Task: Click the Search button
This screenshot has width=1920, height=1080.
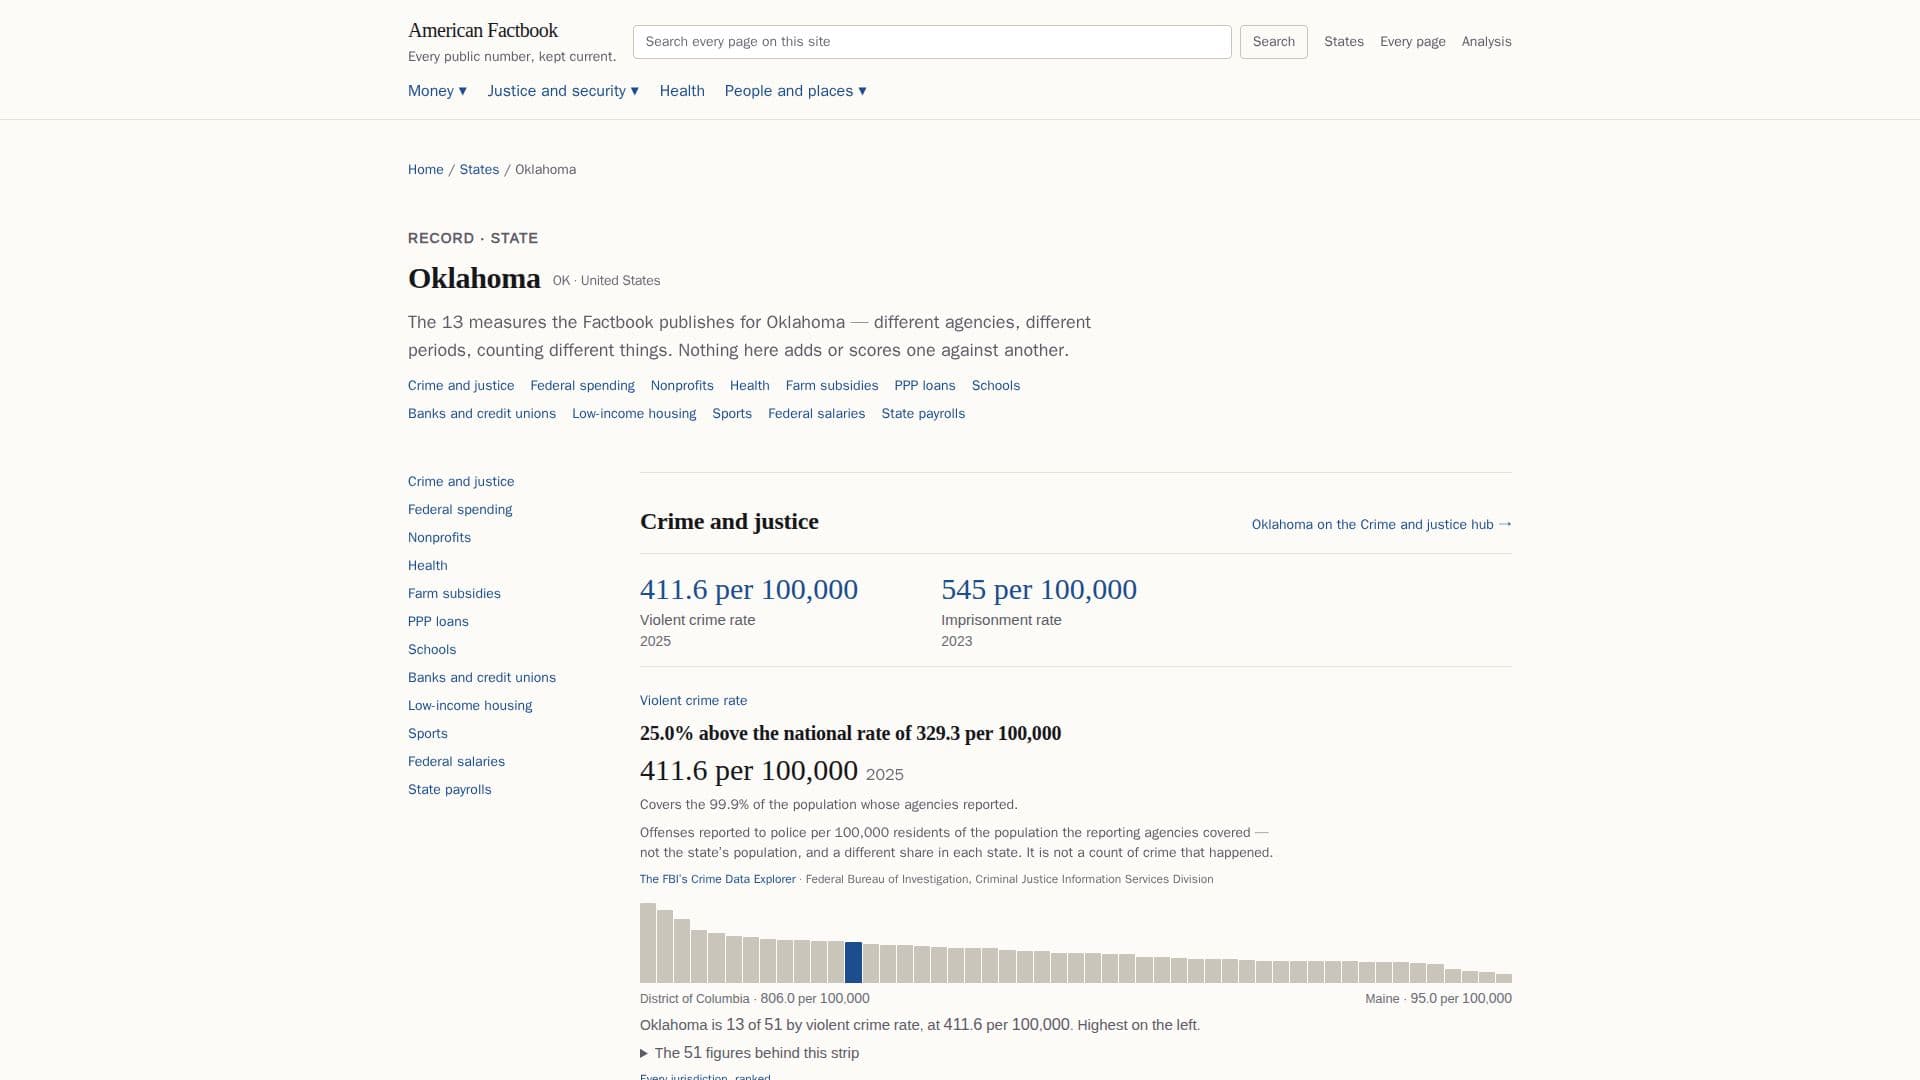Action: pyautogui.click(x=1273, y=42)
